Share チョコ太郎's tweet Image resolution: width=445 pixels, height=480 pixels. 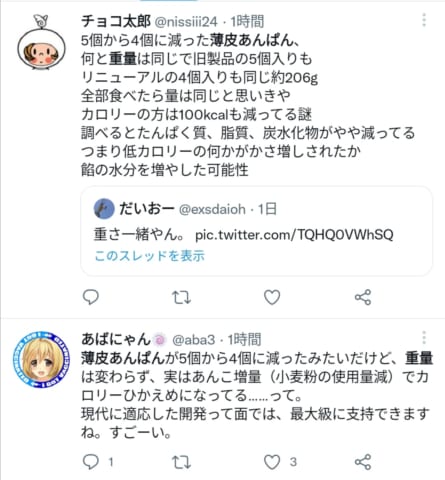pos(363,297)
